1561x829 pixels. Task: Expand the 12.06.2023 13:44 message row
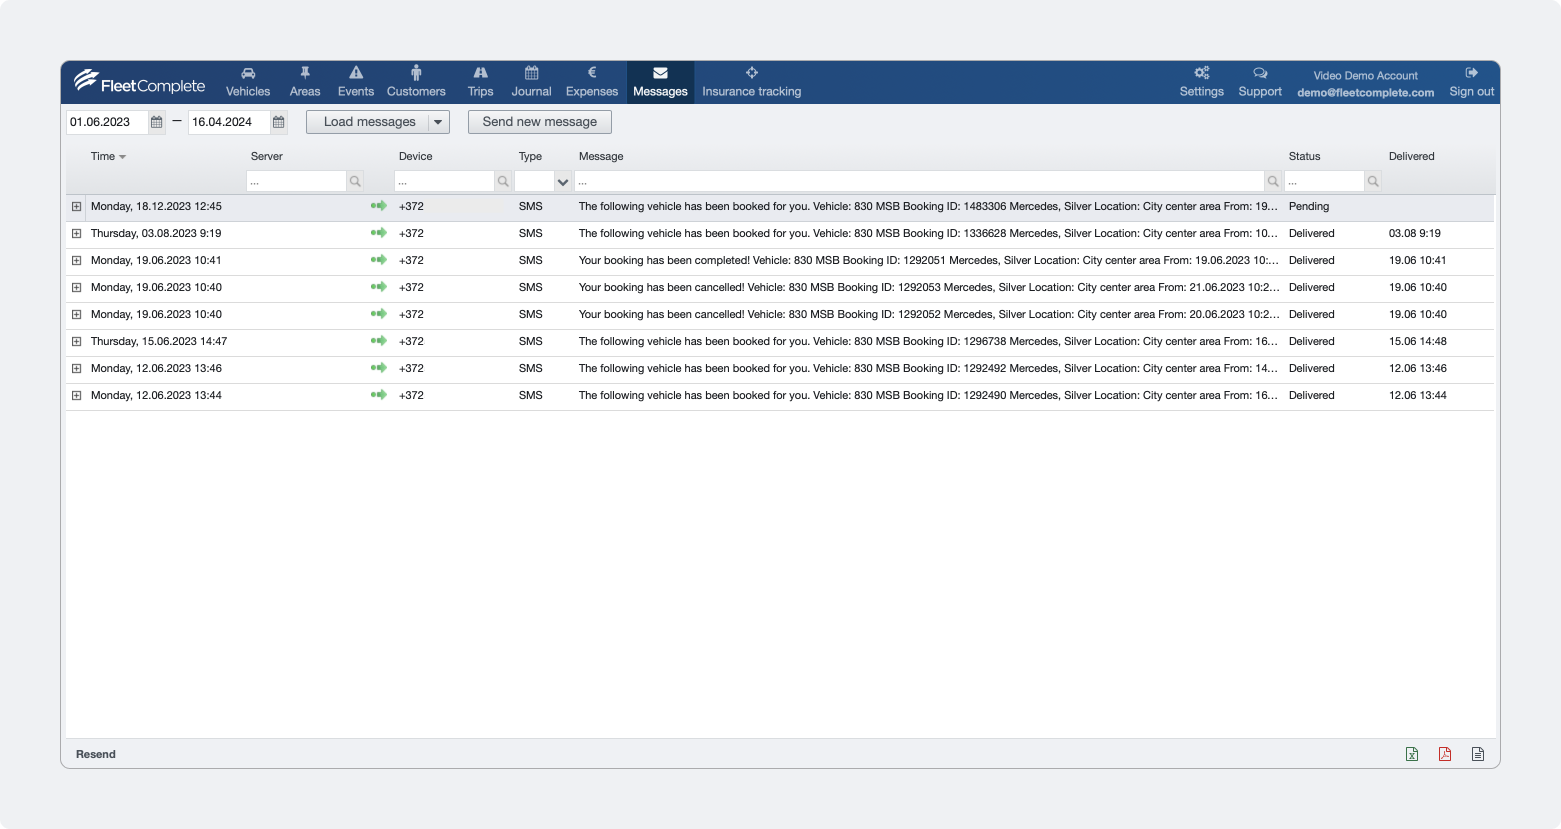click(x=76, y=395)
